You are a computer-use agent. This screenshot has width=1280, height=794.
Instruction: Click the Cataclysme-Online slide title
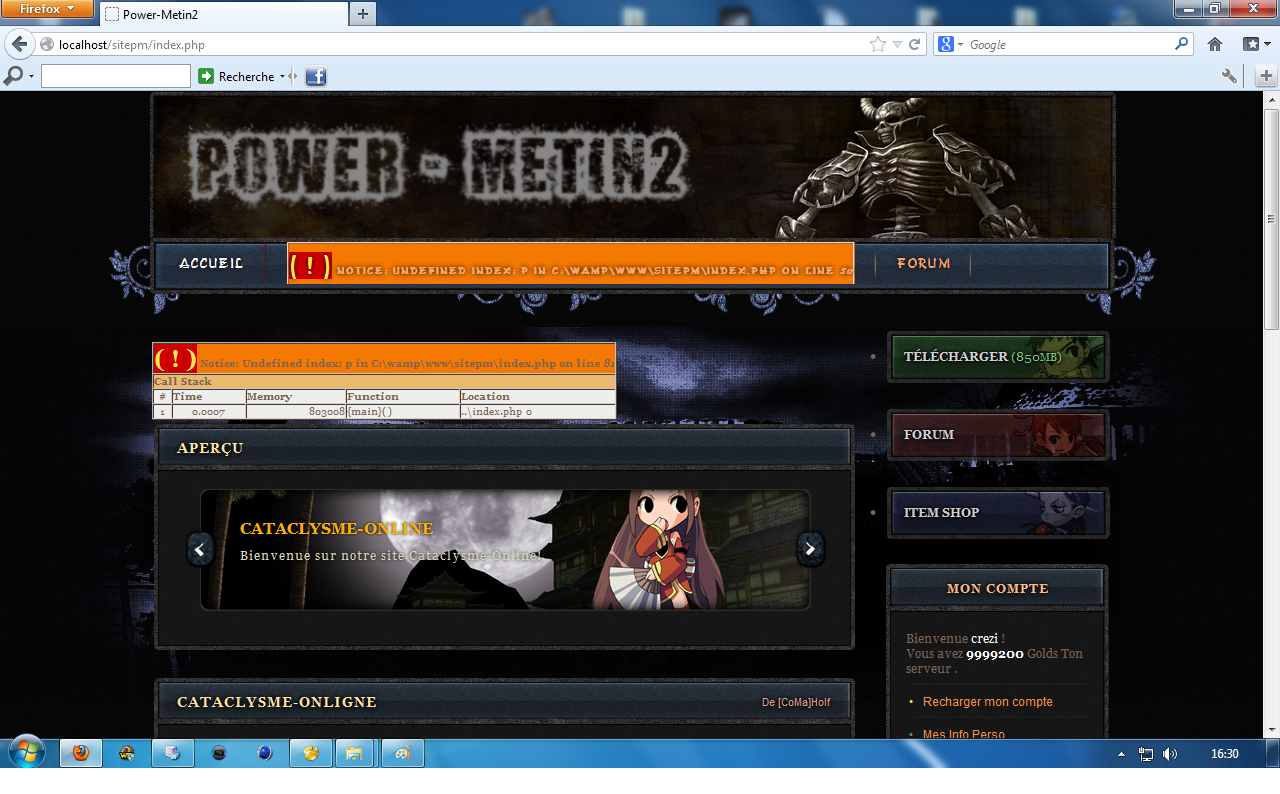[x=336, y=528]
